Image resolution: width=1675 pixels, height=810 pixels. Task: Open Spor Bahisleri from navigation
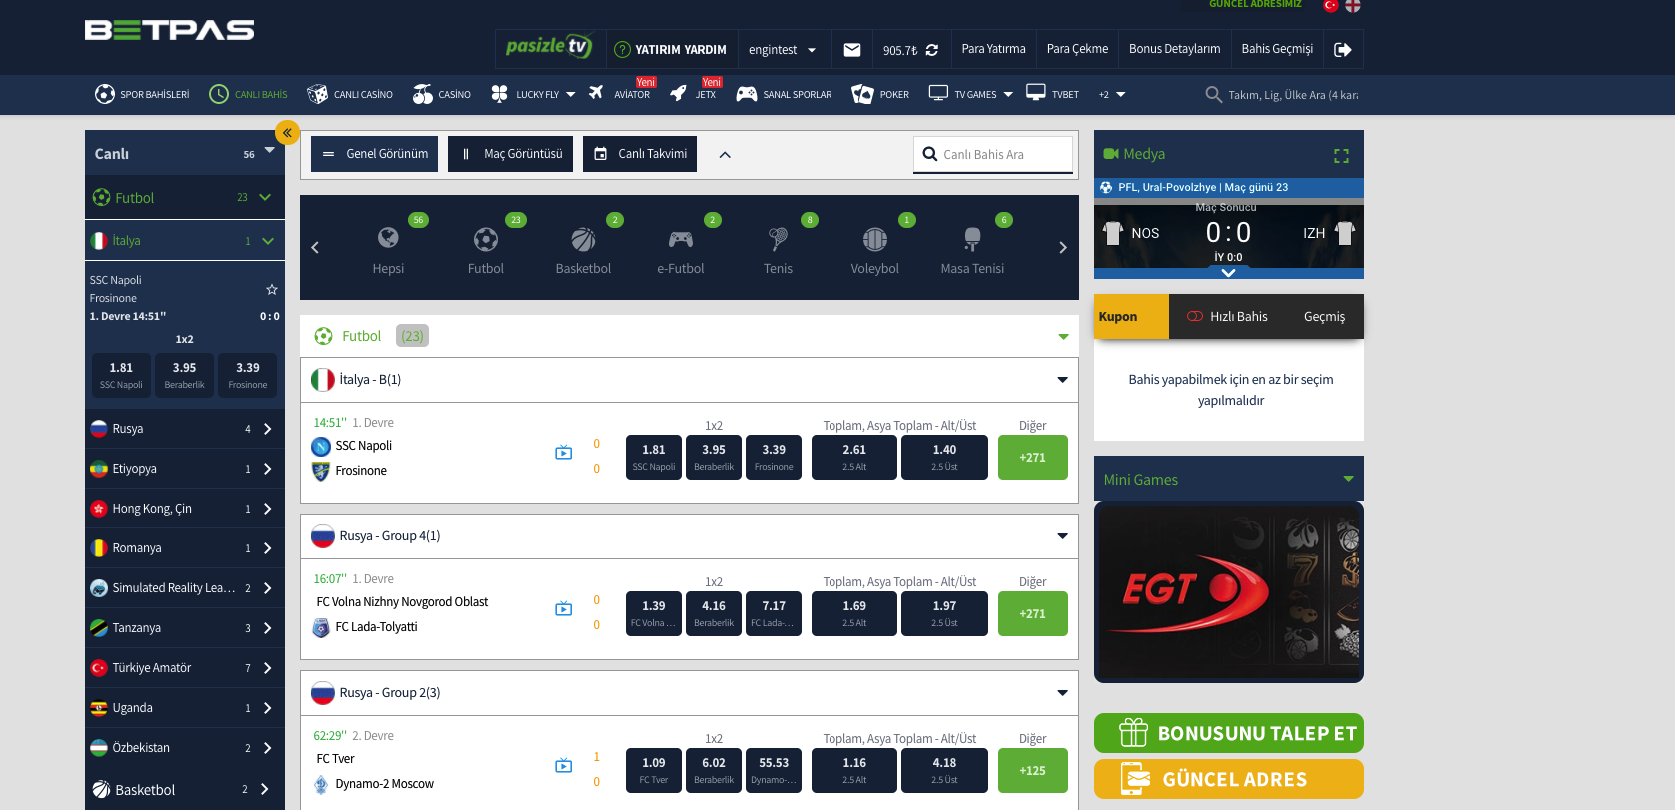coord(142,95)
